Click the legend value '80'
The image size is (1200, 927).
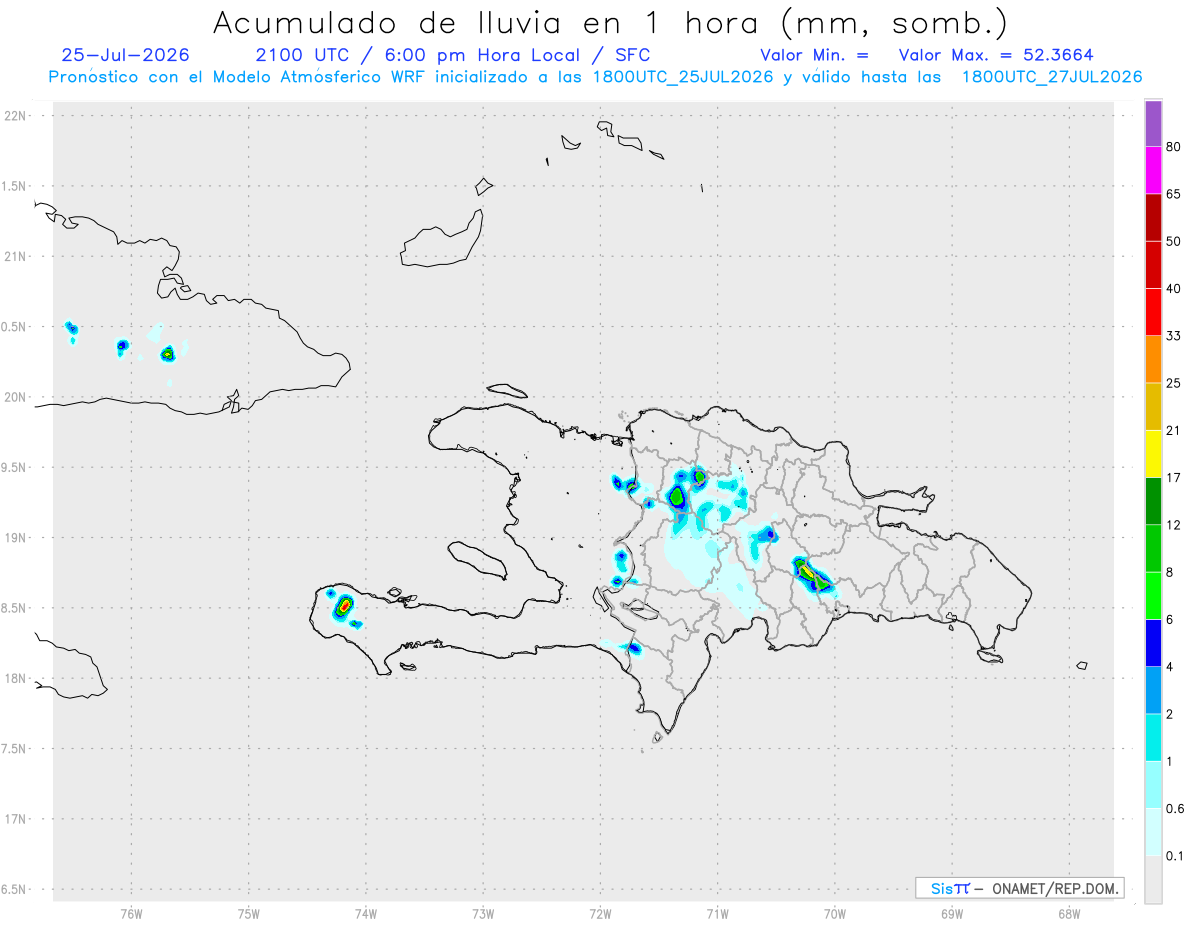(1174, 147)
